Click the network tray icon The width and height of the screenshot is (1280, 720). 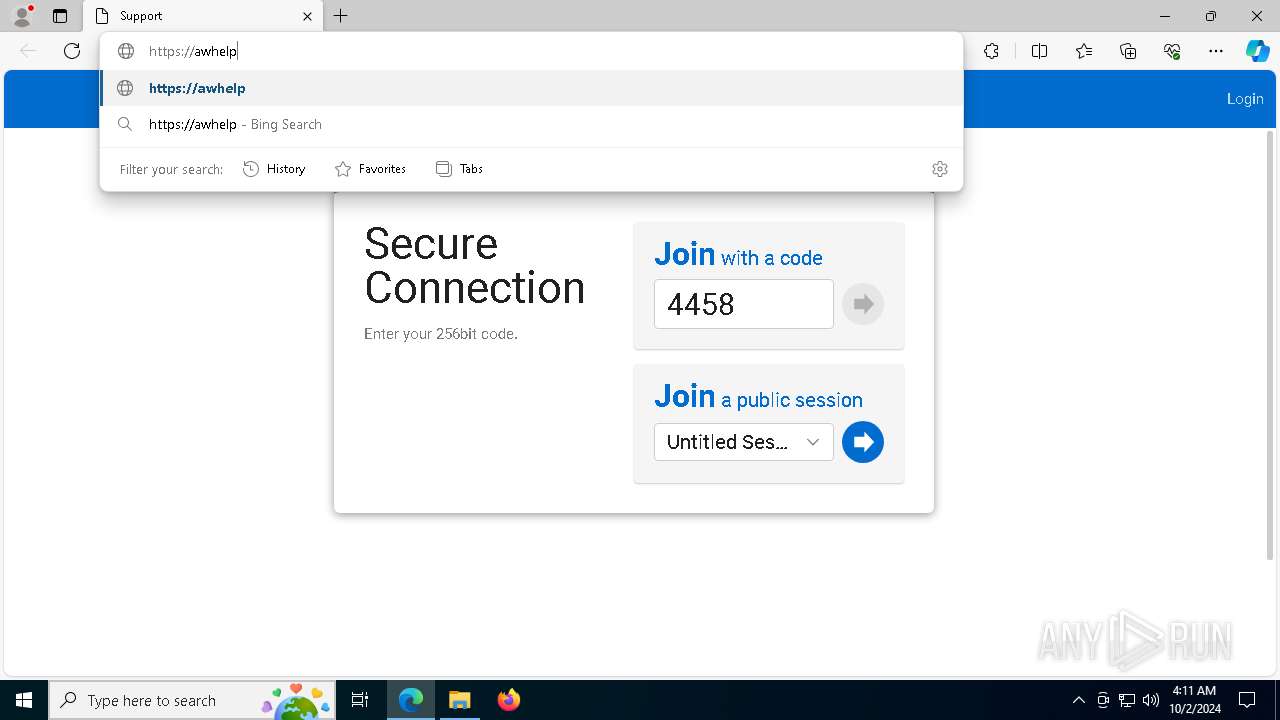pos(1127,700)
